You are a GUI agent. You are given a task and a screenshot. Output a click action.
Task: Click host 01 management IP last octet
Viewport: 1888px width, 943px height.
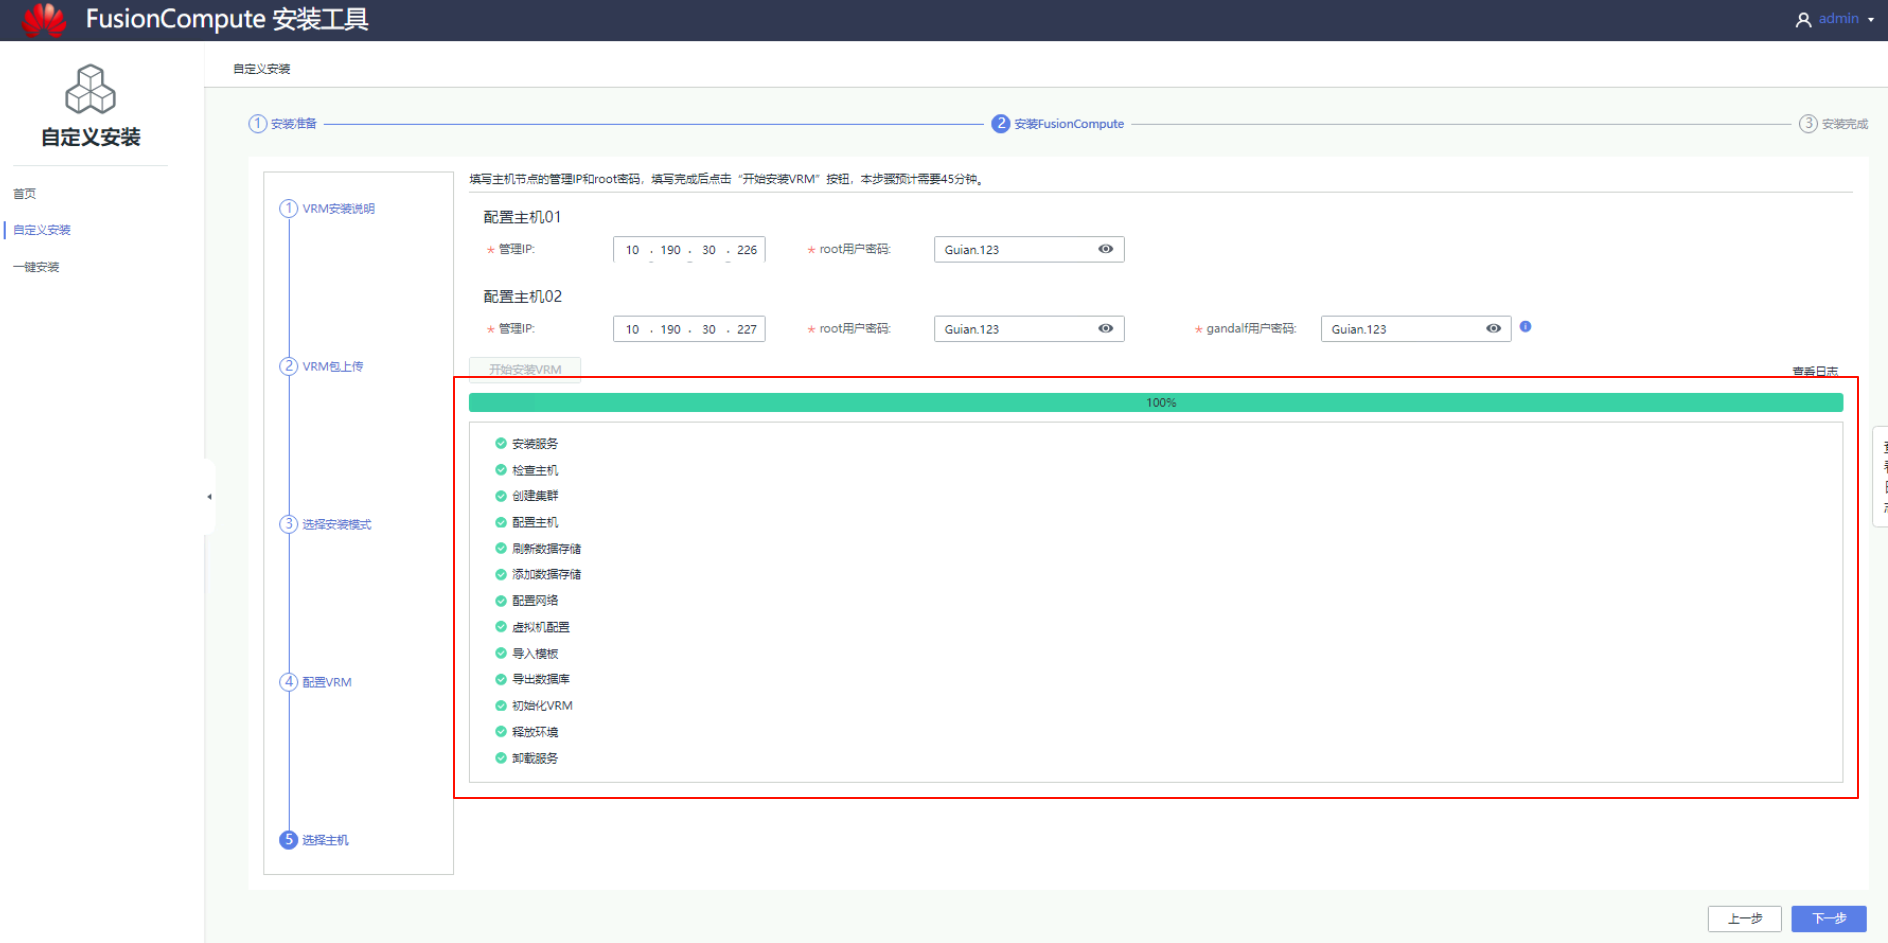(747, 250)
